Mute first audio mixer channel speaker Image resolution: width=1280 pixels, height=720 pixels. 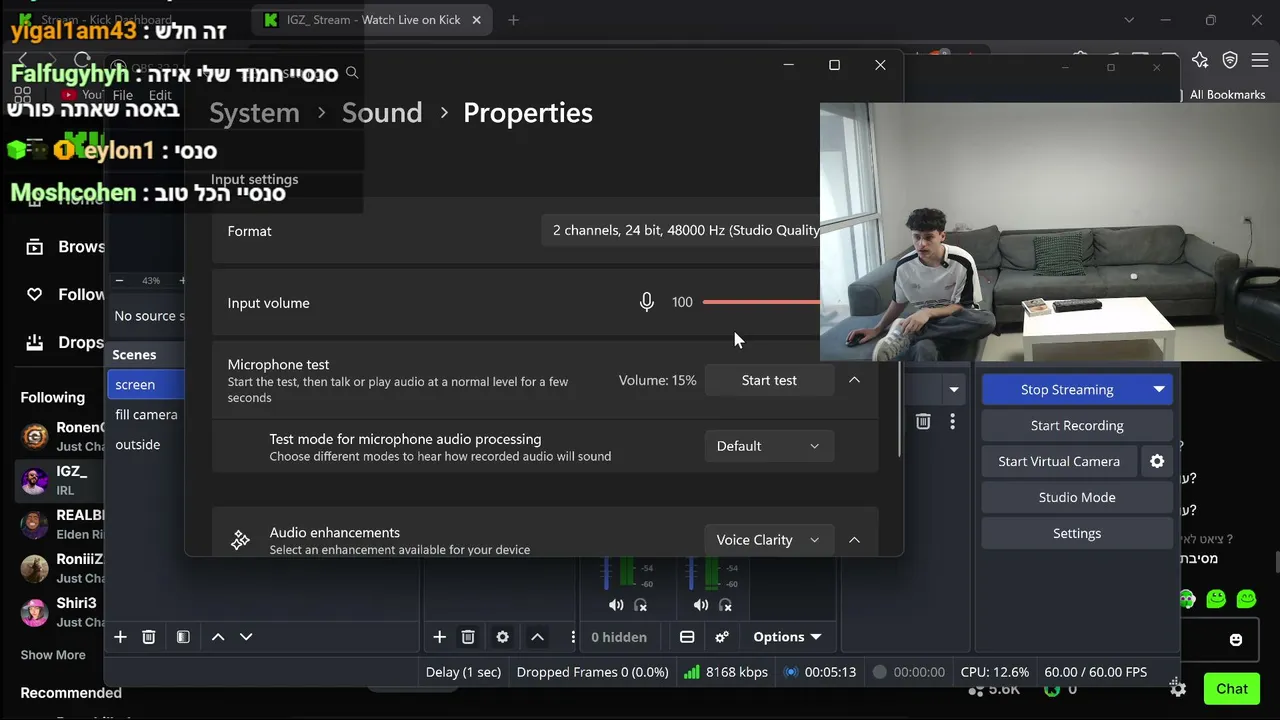(616, 605)
